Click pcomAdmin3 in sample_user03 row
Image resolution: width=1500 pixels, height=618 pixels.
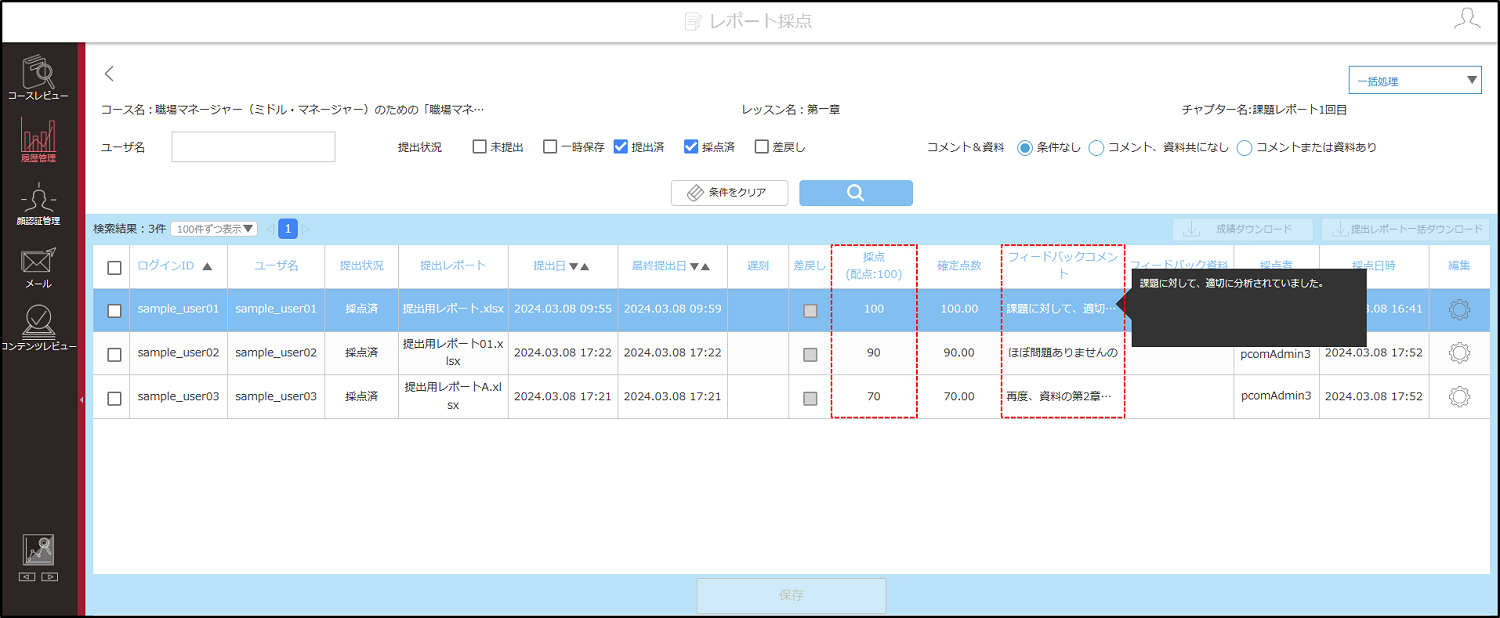coord(1276,396)
